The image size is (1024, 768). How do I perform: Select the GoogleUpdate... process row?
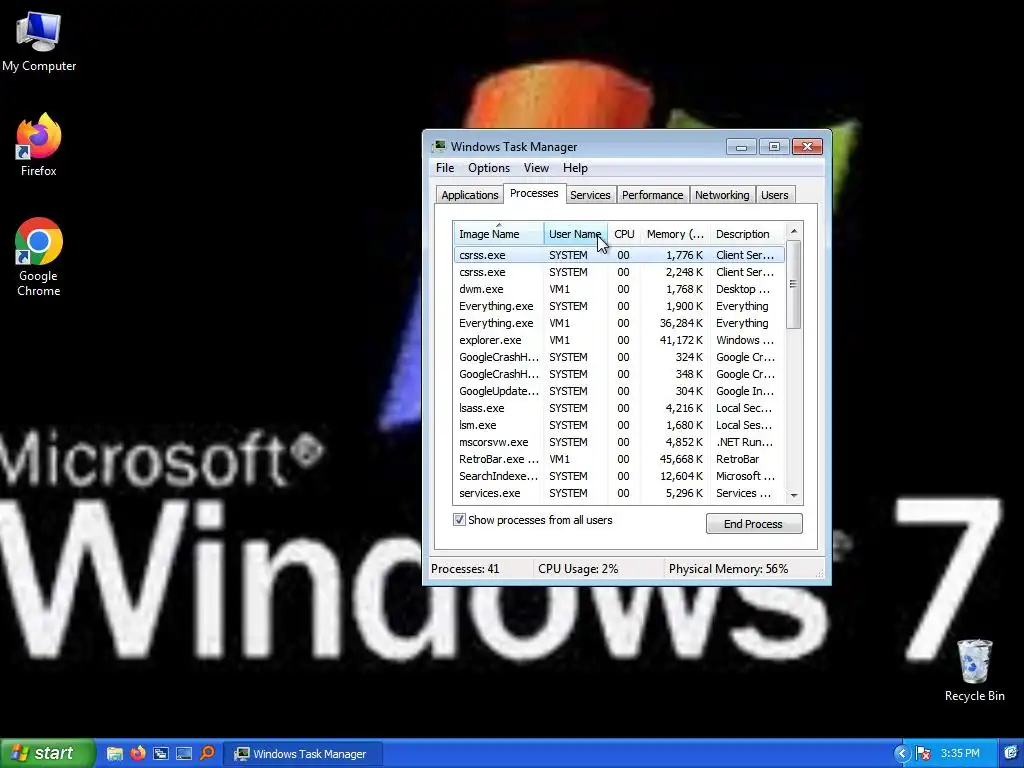[619, 391]
